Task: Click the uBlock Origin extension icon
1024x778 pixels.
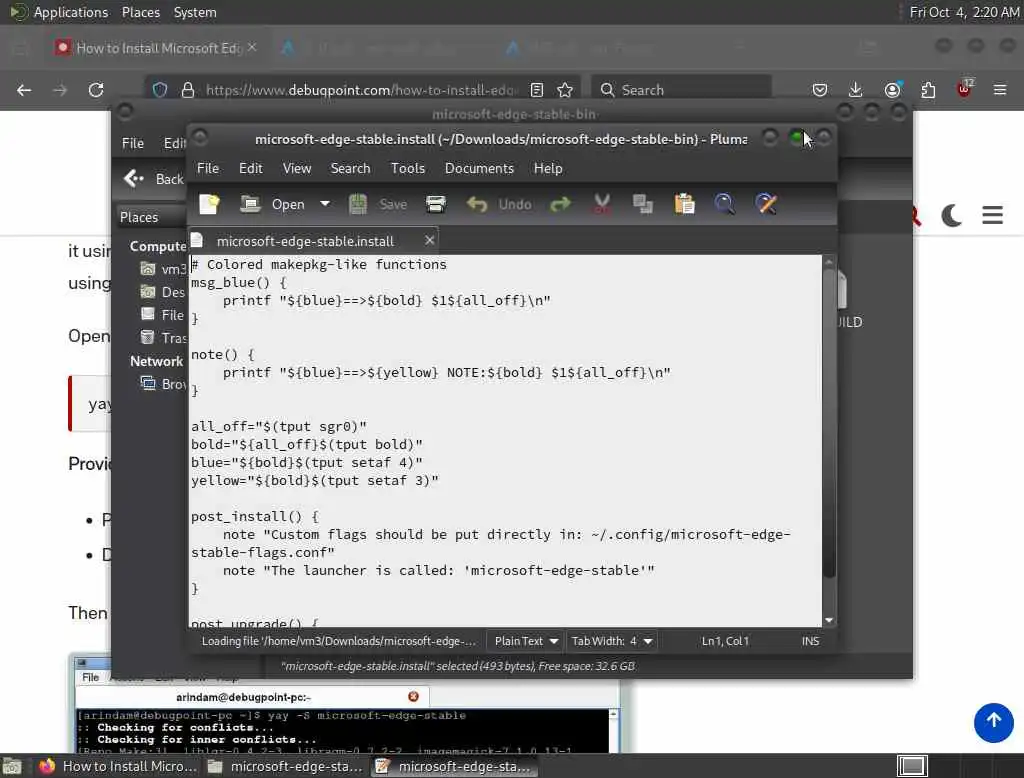Action: click(x=964, y=89)
